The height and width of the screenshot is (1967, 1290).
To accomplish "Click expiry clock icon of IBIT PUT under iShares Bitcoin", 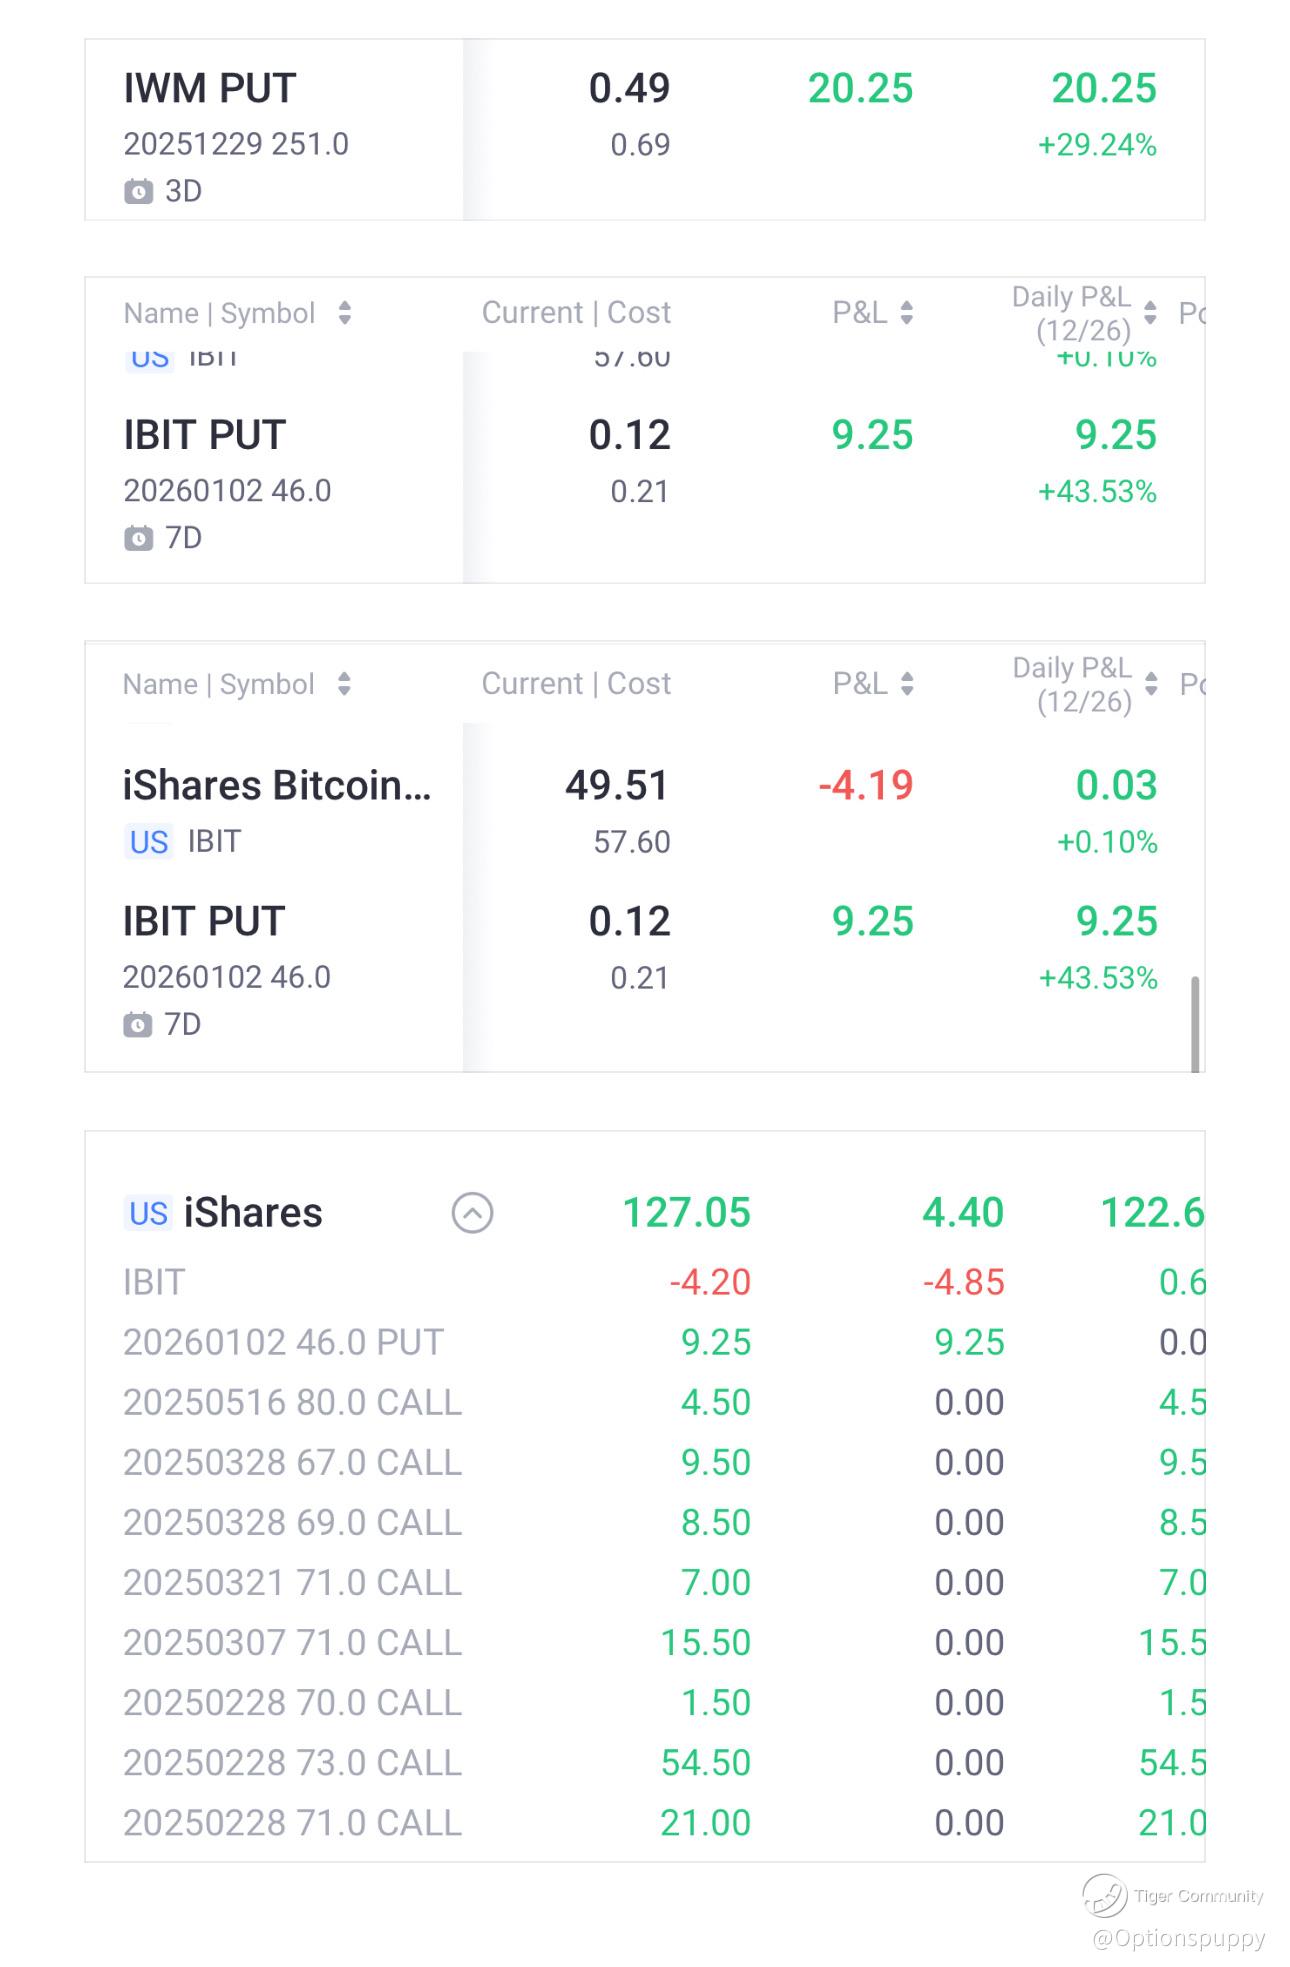I will point(137,1025).
